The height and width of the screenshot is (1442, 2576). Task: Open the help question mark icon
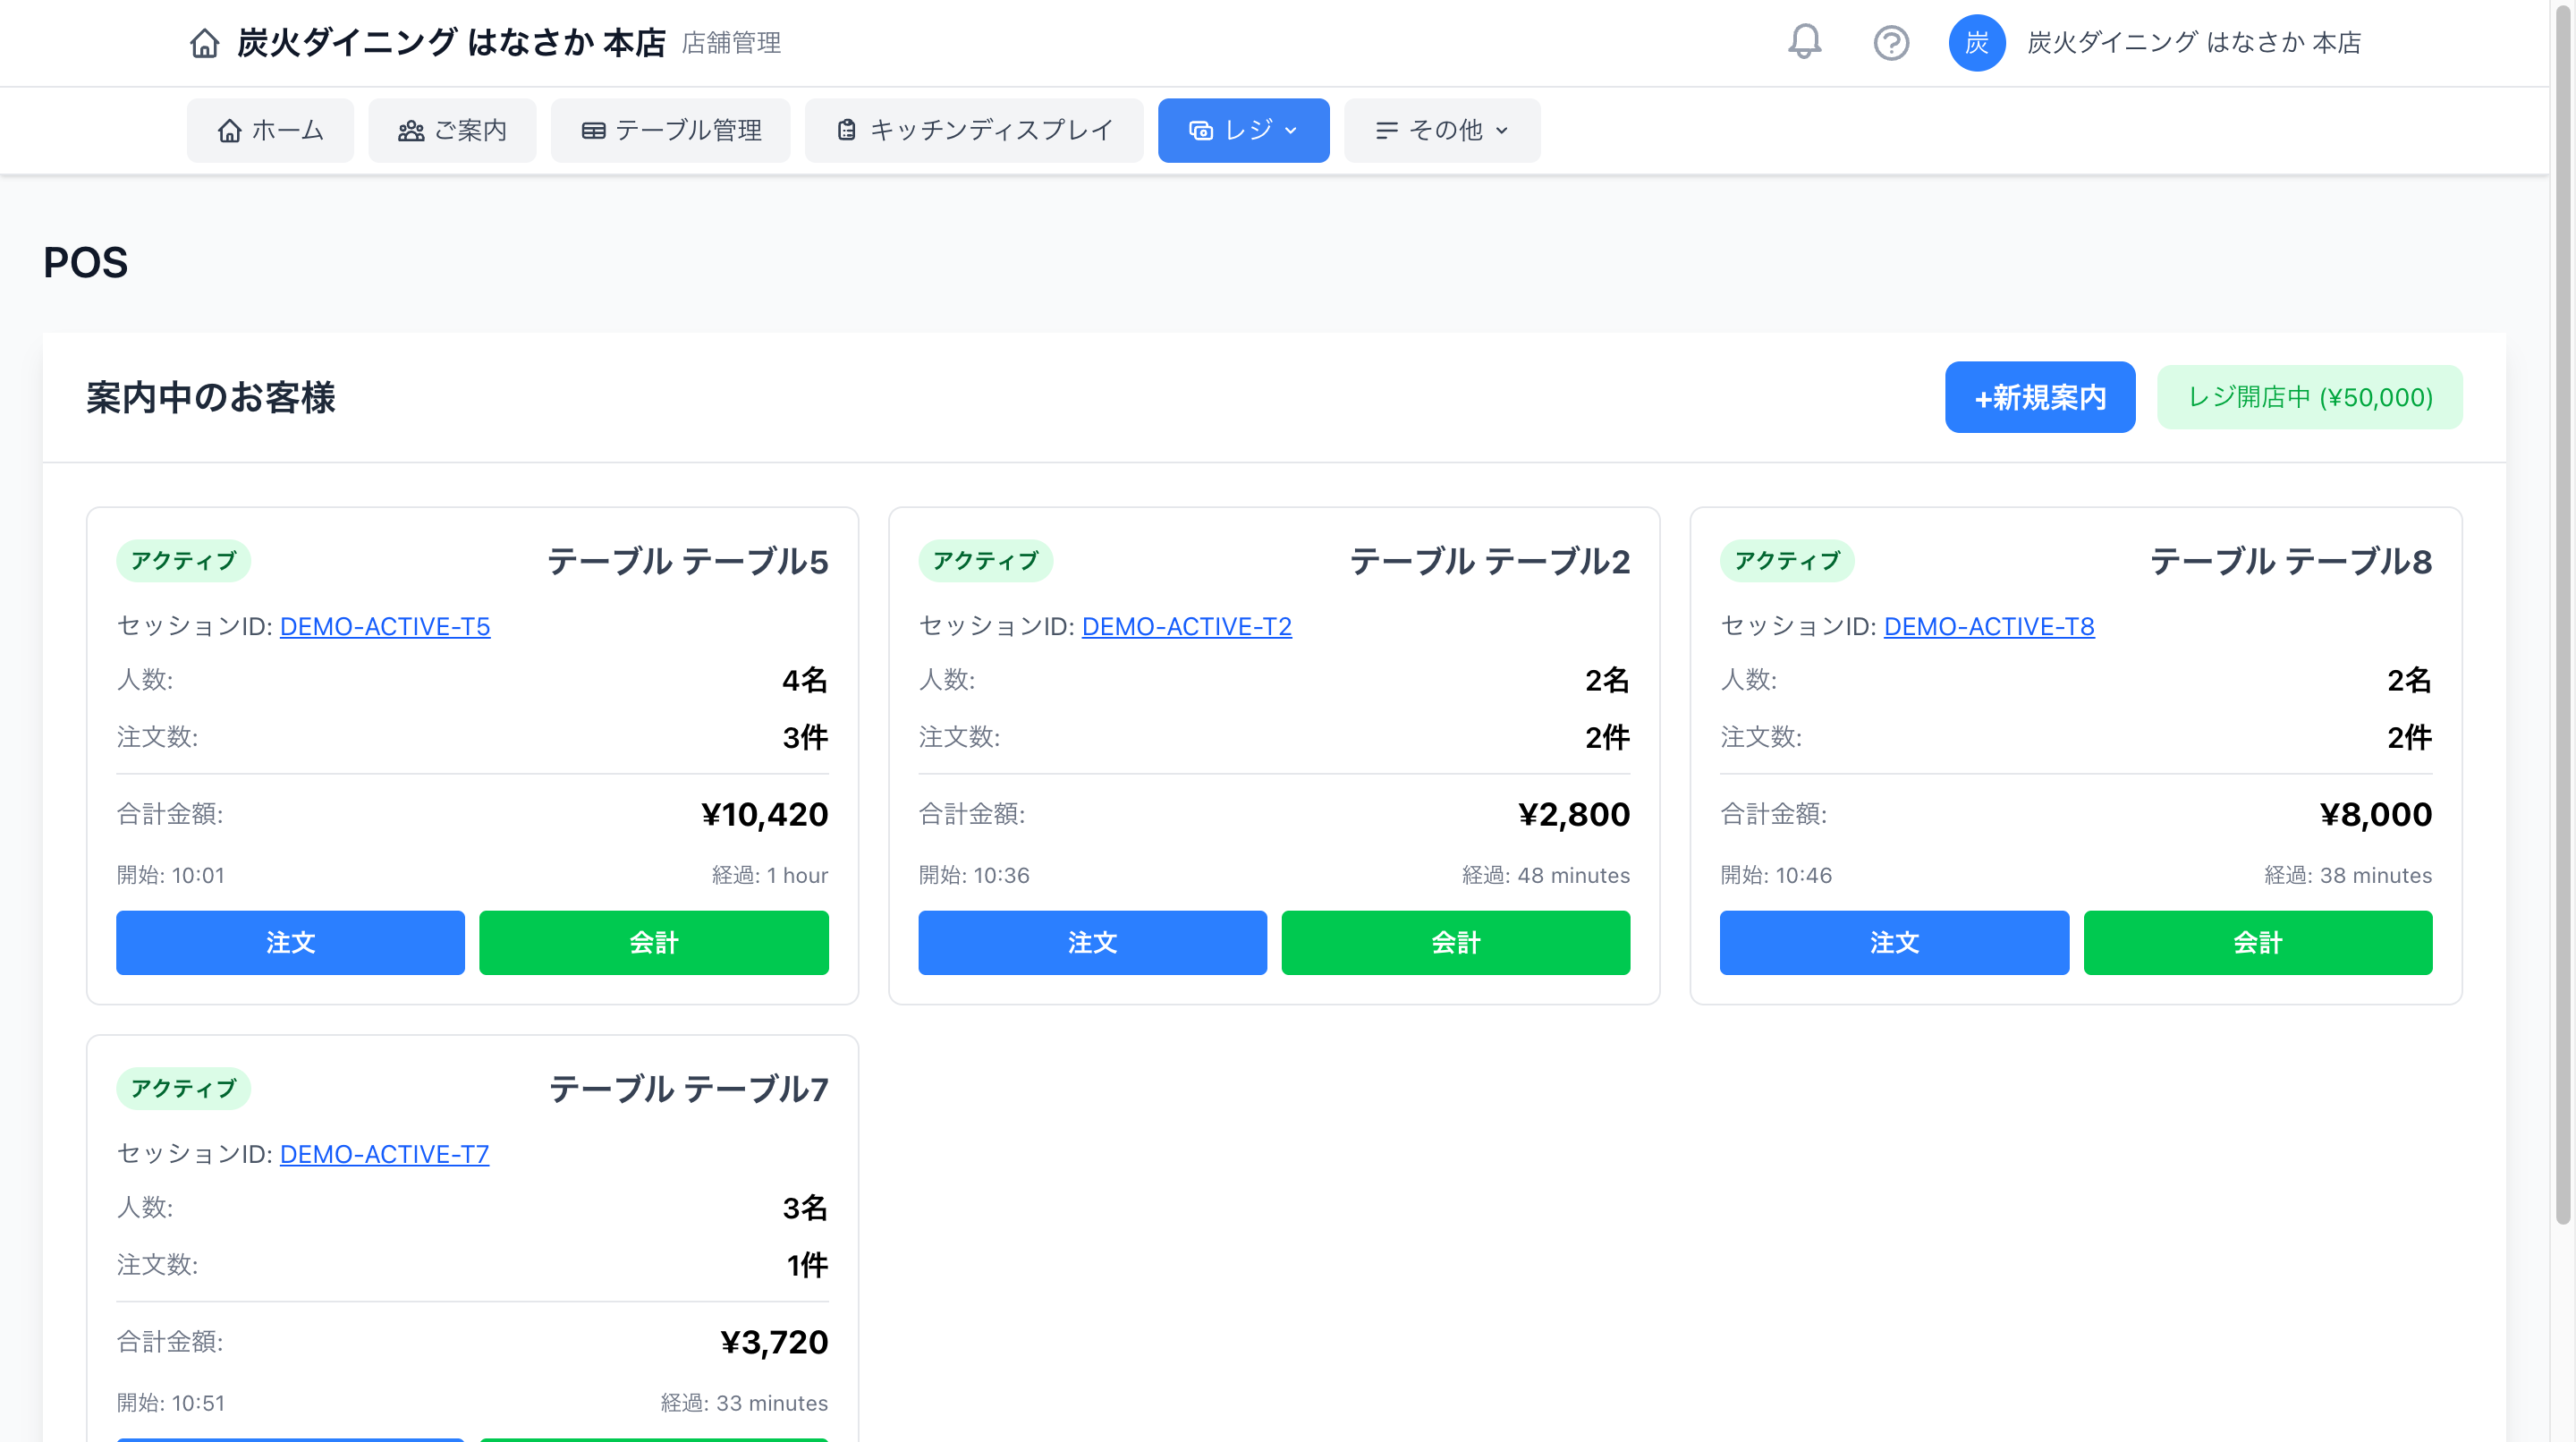coord(1890,43)
